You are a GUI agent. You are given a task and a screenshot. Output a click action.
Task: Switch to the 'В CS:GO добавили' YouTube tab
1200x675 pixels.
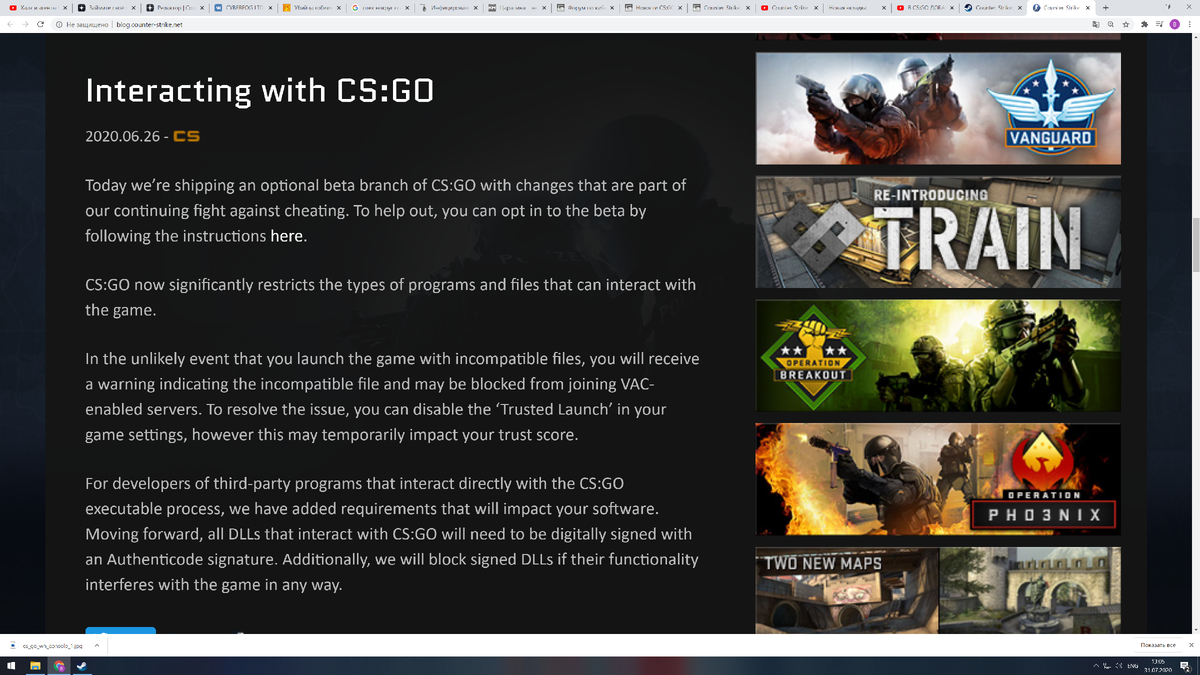pos(925,7)
